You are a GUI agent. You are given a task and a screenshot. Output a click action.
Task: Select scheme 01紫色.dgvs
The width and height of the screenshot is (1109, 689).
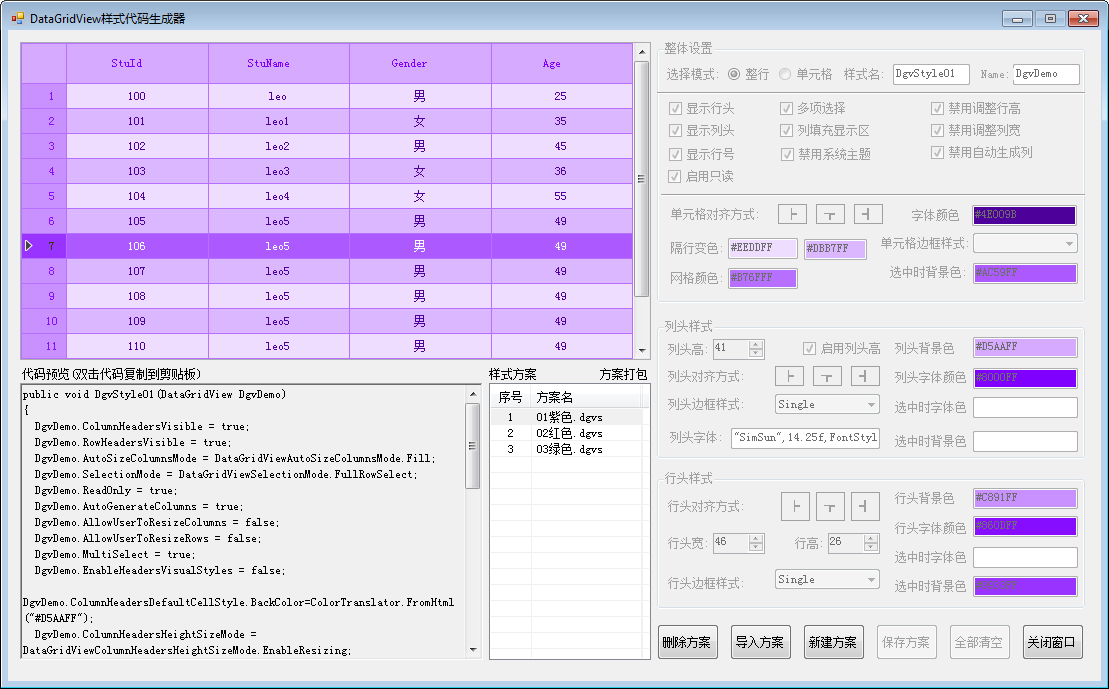tap(568, 417)
